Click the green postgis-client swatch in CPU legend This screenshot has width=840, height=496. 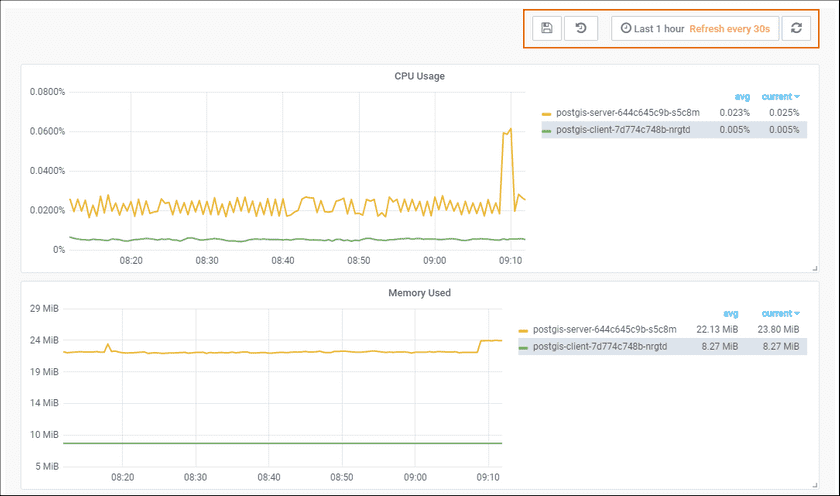pyautogui.click(x=546, y=131)
